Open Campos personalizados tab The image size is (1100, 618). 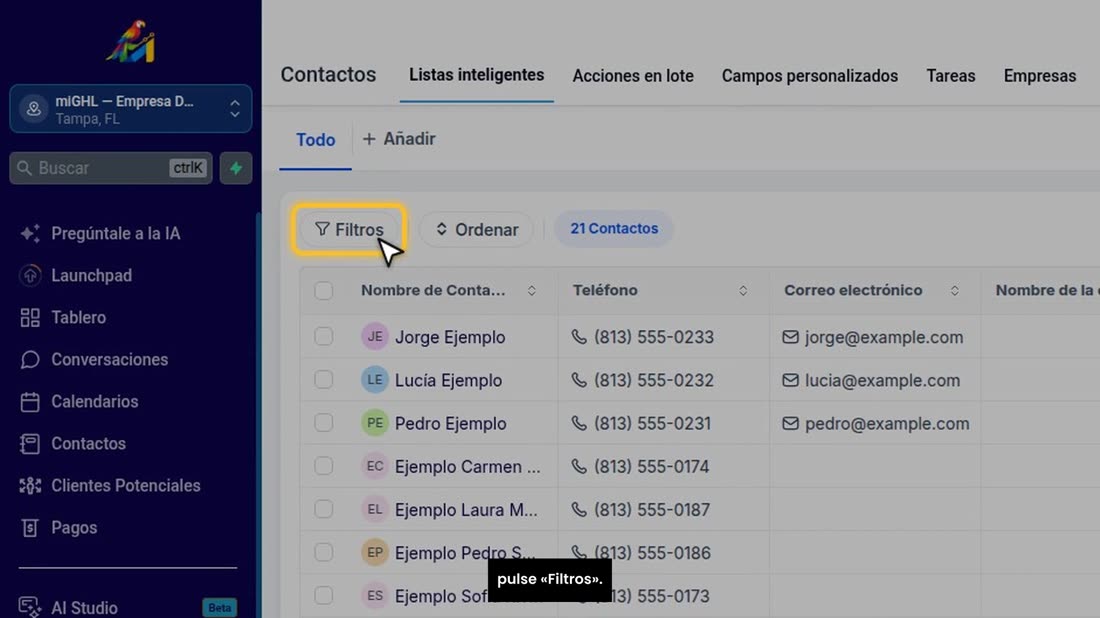(x=810, y=76)
